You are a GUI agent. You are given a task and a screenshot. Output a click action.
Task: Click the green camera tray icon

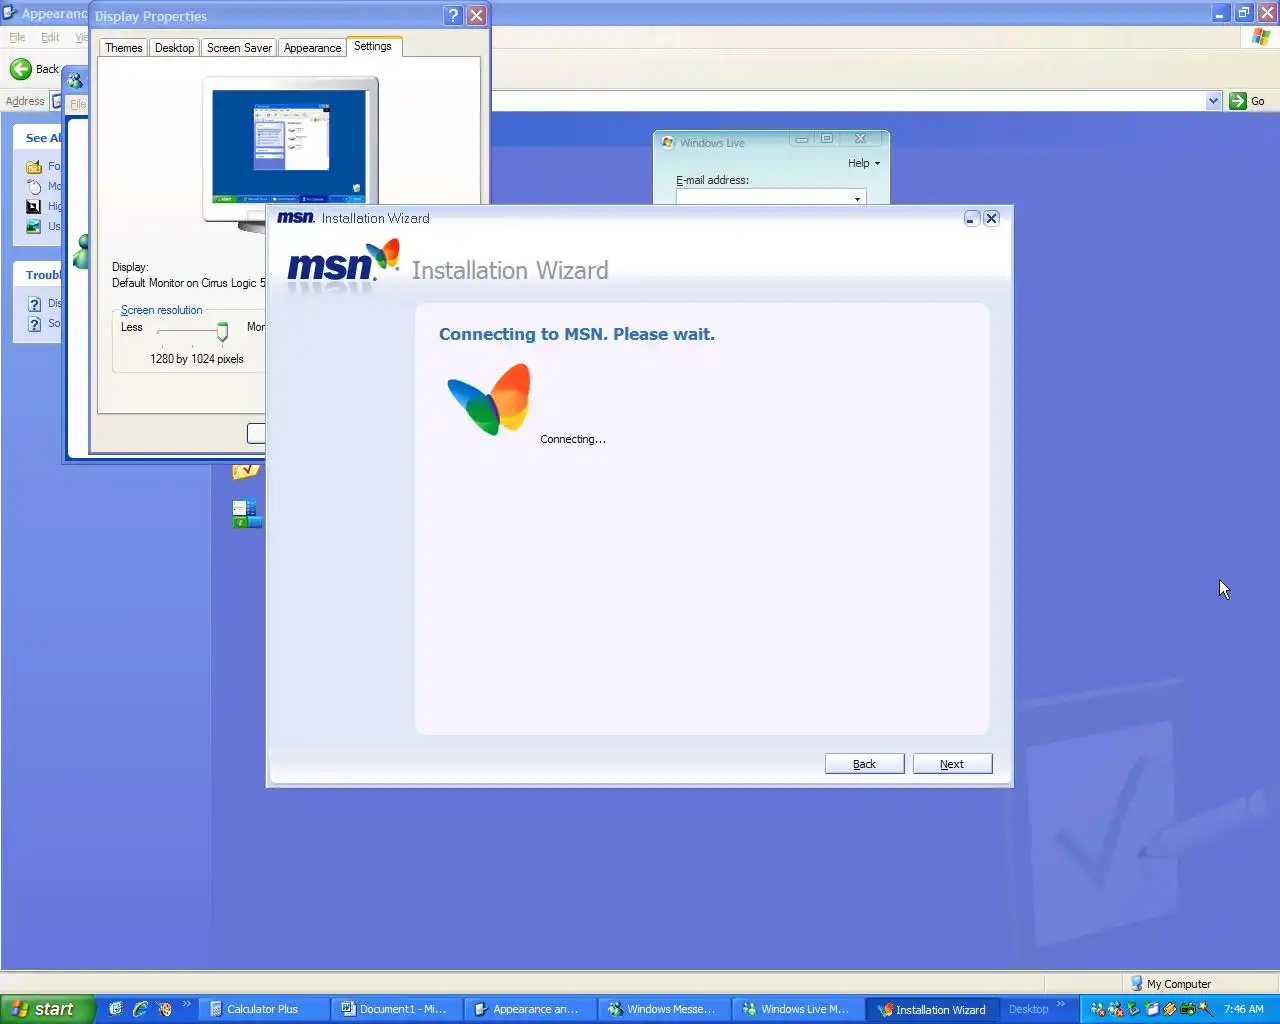coord(1188,1009)
